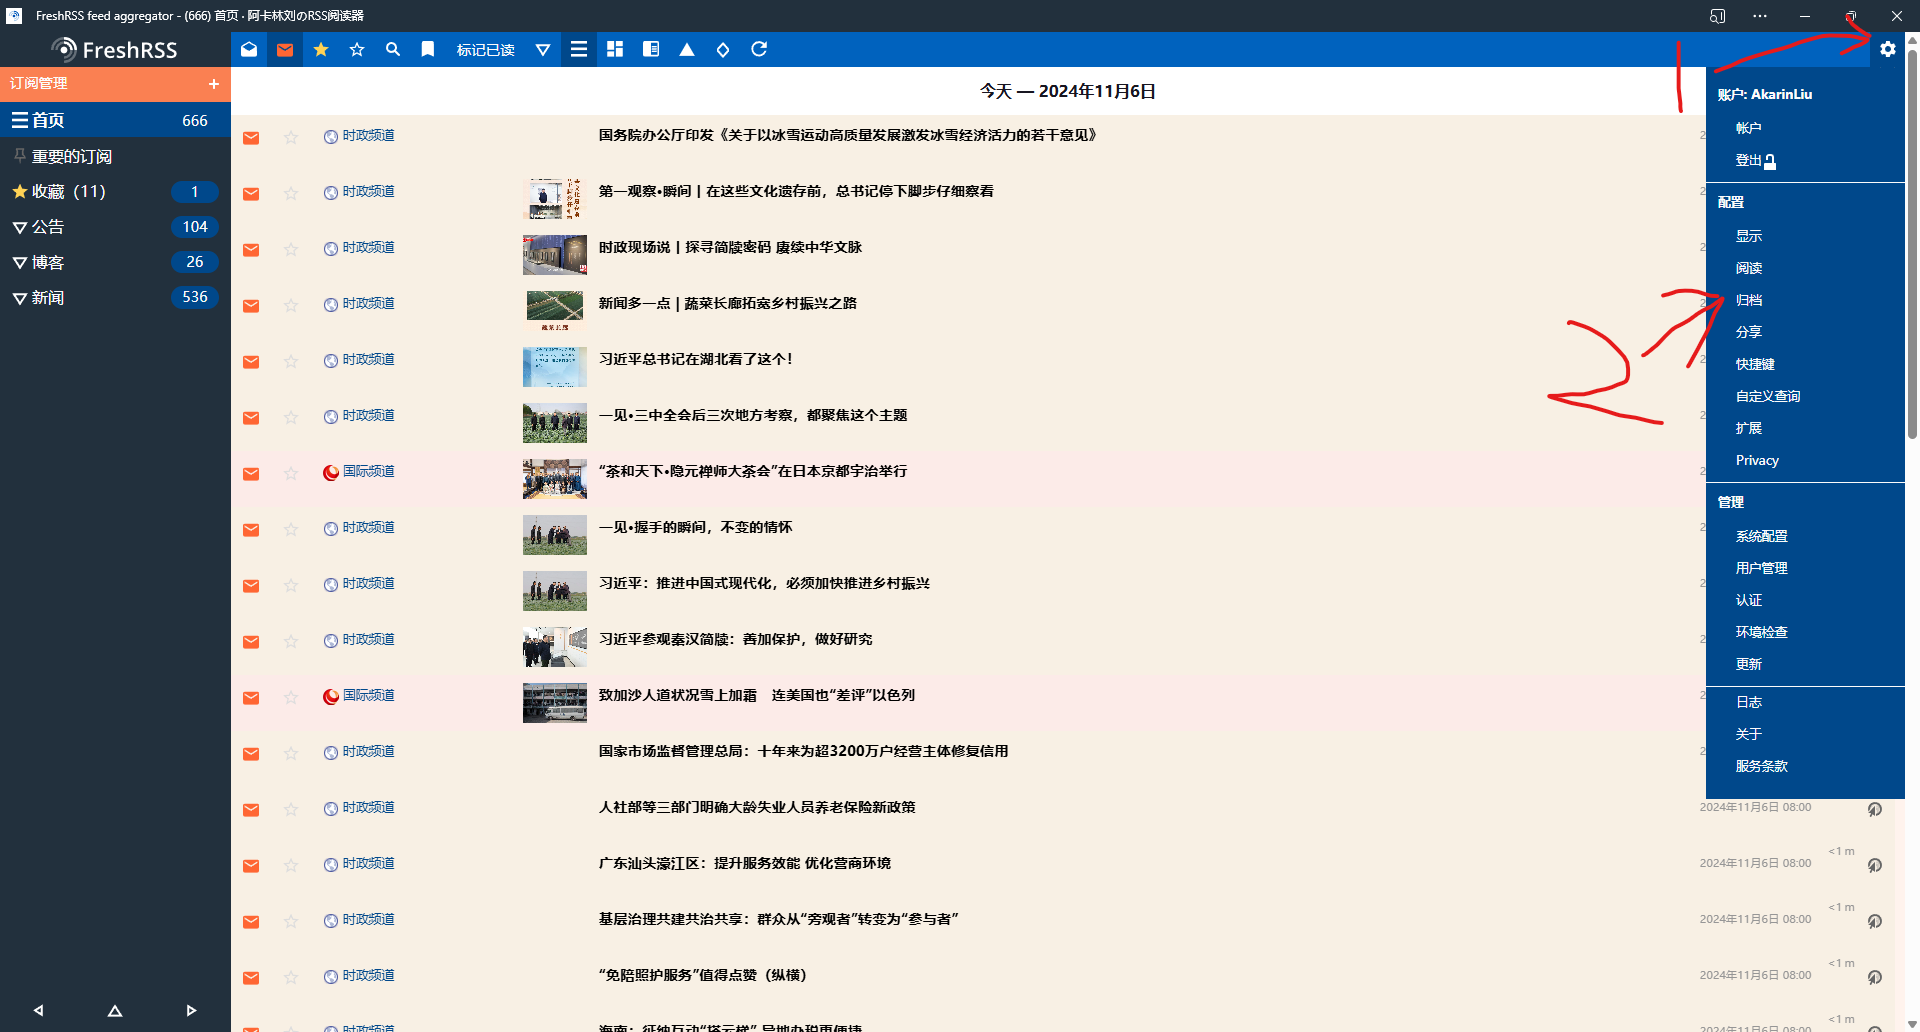Open the 博客 category

click(48, 263)
